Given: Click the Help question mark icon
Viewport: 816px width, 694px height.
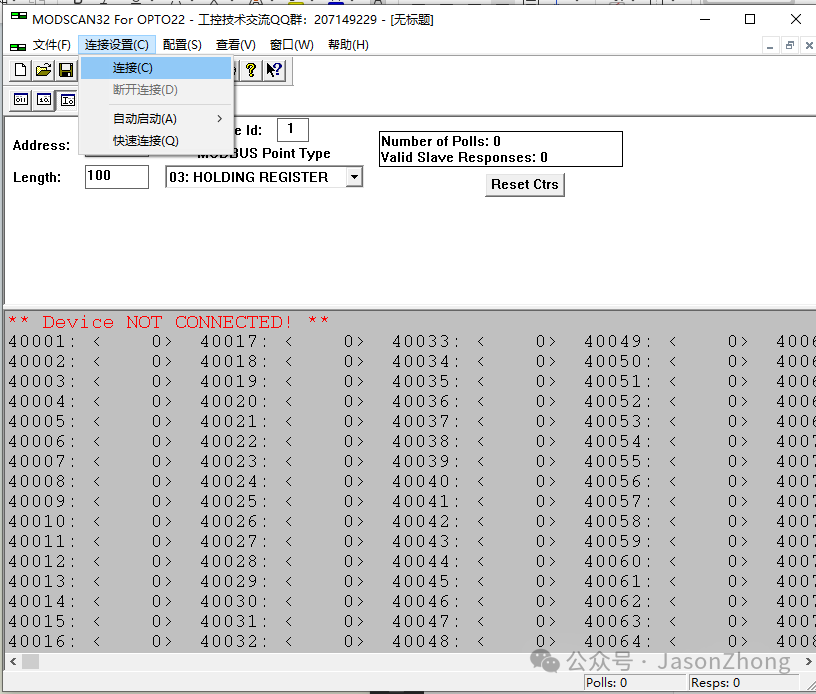Looking at the screenshot, I should tap(250, 70).
